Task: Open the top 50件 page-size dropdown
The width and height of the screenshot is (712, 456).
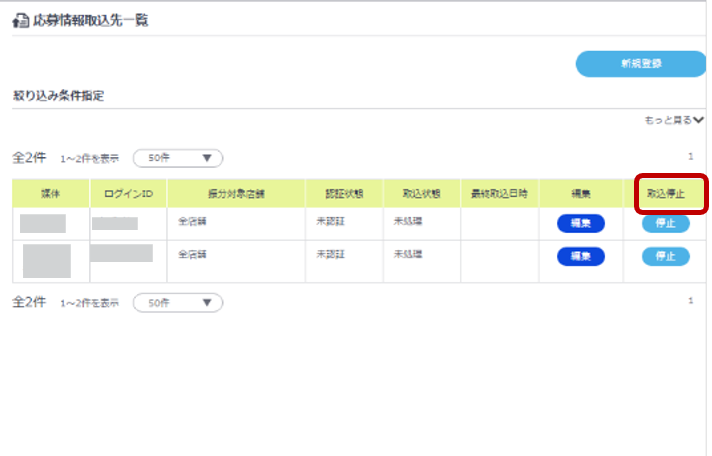Action: pyautogui.click(x=178, y=158)
